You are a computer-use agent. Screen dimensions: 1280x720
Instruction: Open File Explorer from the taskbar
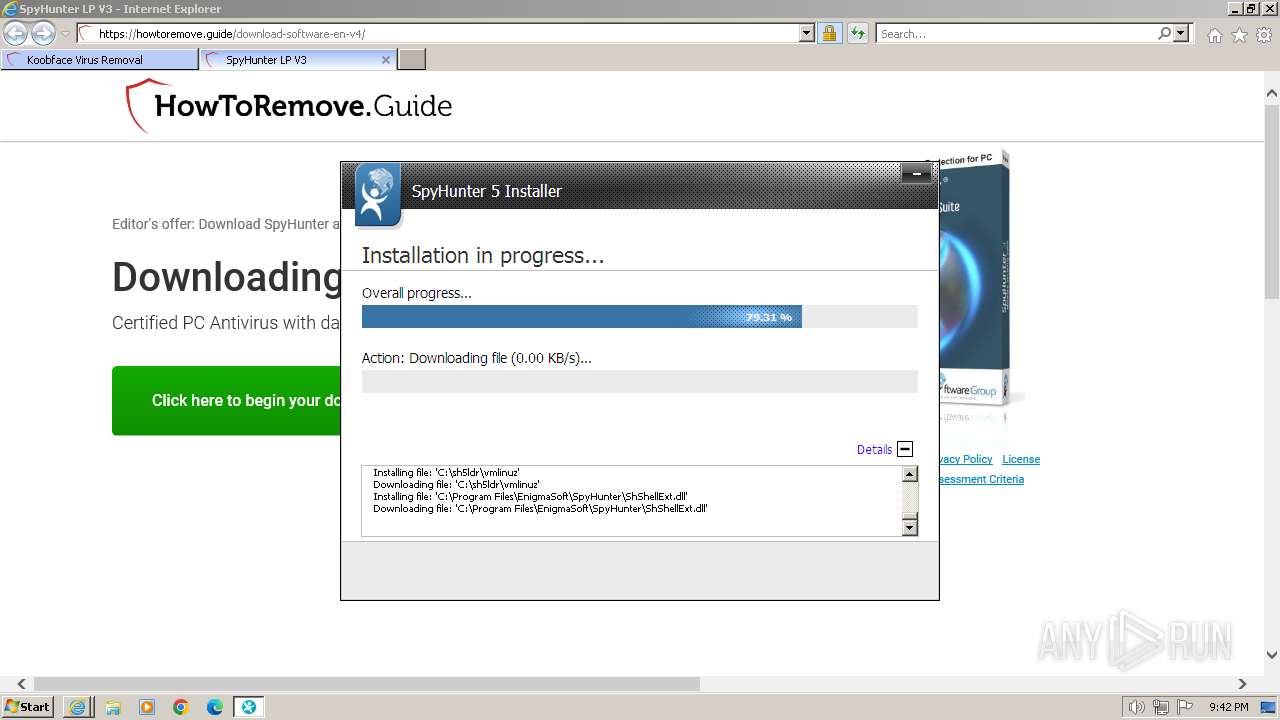pos(113,707)
